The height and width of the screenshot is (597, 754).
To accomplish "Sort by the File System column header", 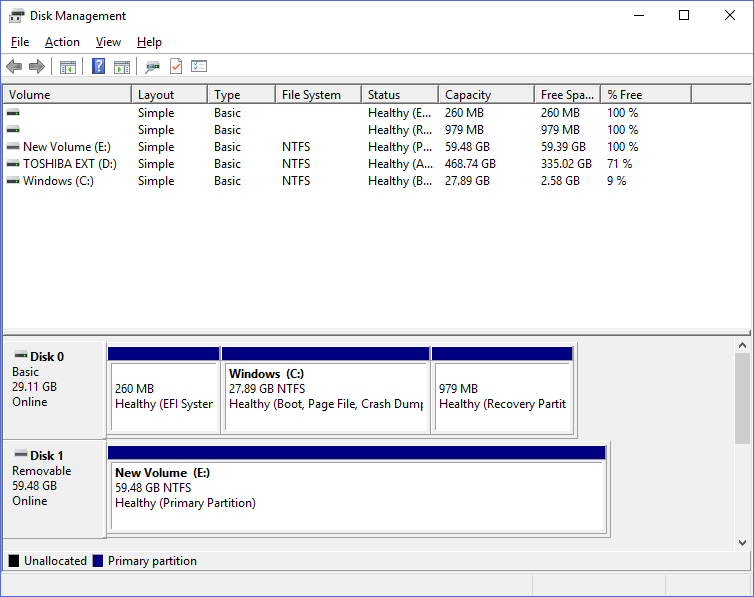I will [316, 95].
